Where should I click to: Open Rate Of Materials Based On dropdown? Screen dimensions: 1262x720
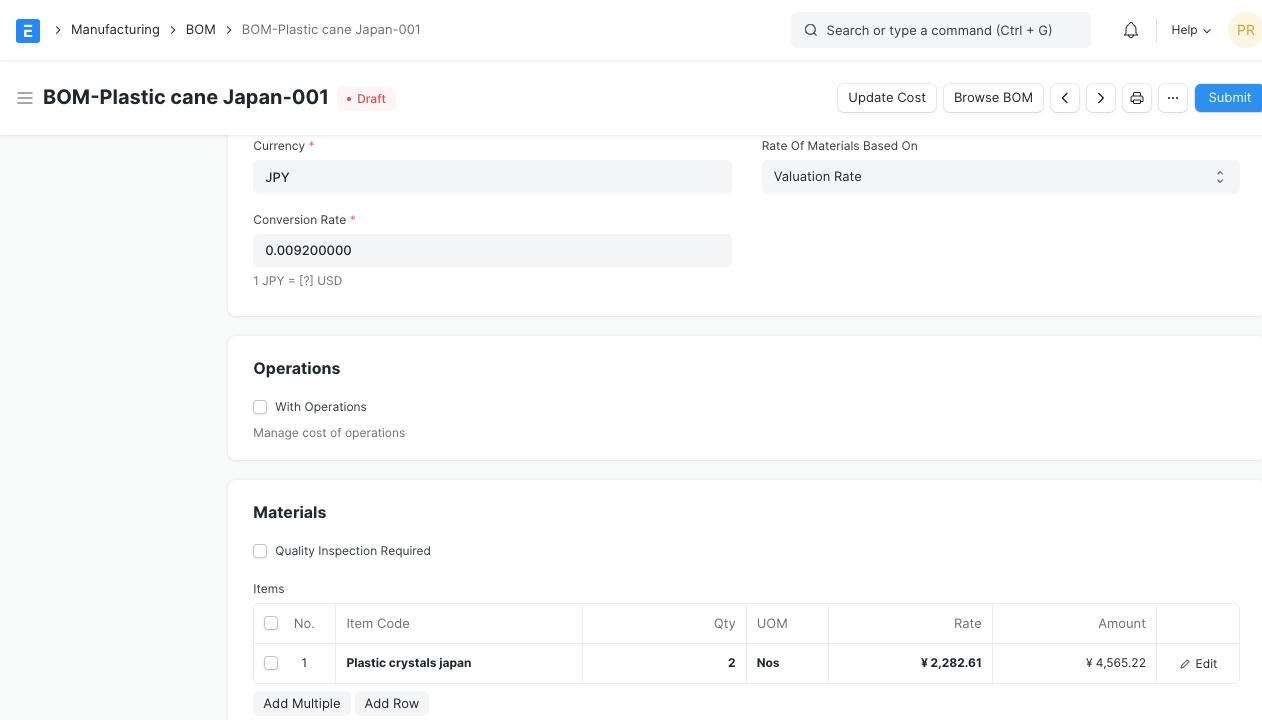click(x=1000, y=177)
